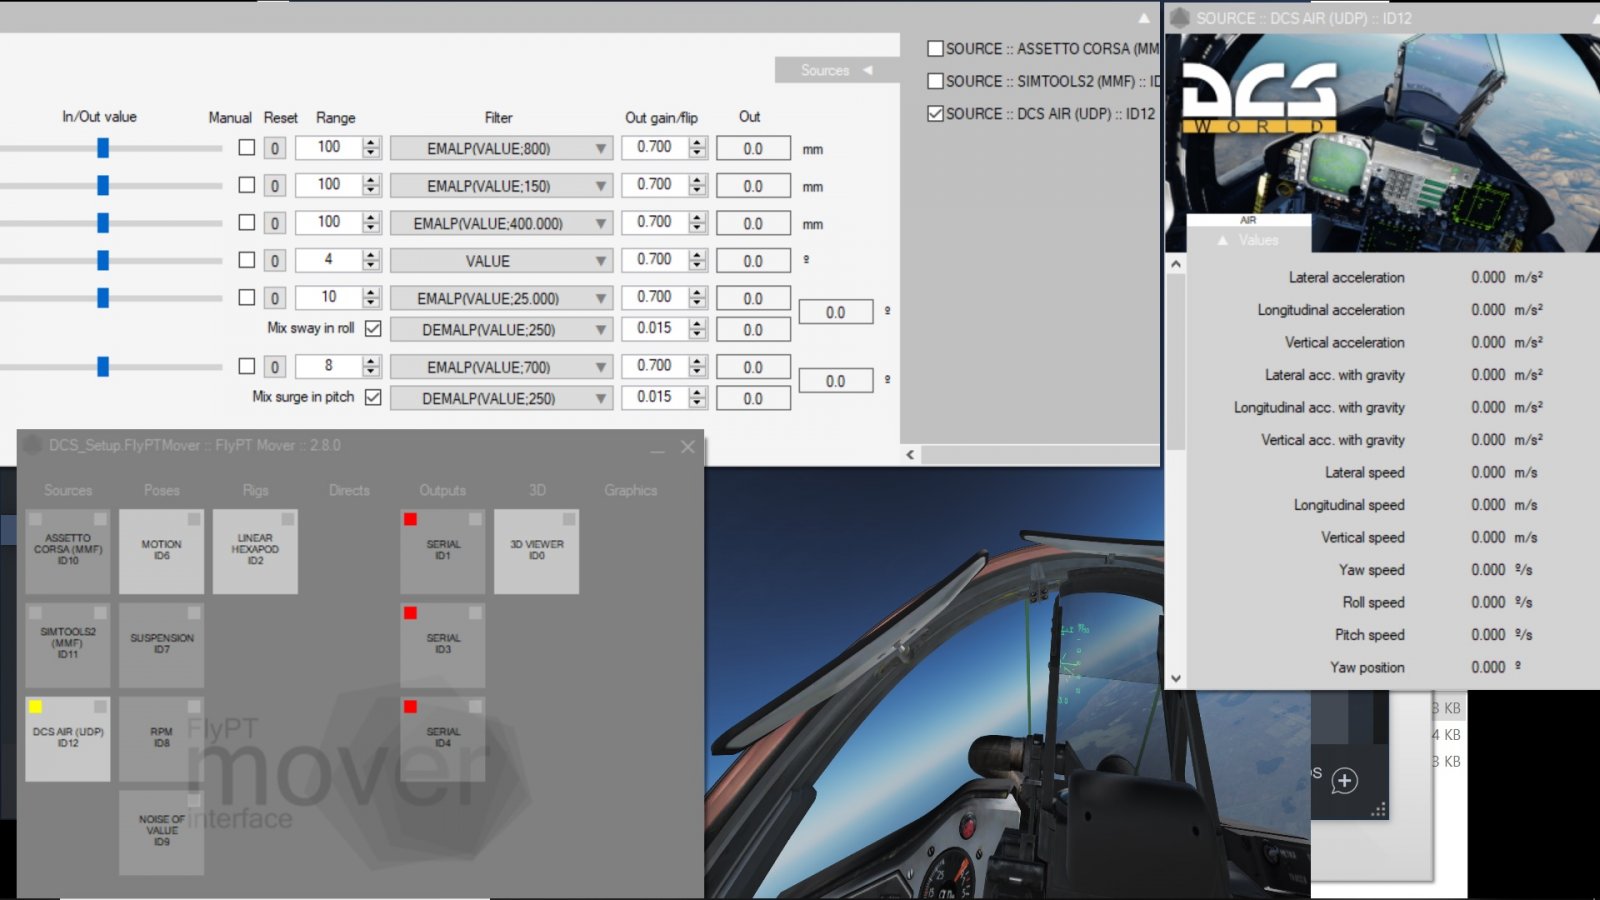Screen dimensions: 1600x900
Task: Open the DEMALP(VALUE;250) dropdown for Mix sway in roll
Action: 500,330
